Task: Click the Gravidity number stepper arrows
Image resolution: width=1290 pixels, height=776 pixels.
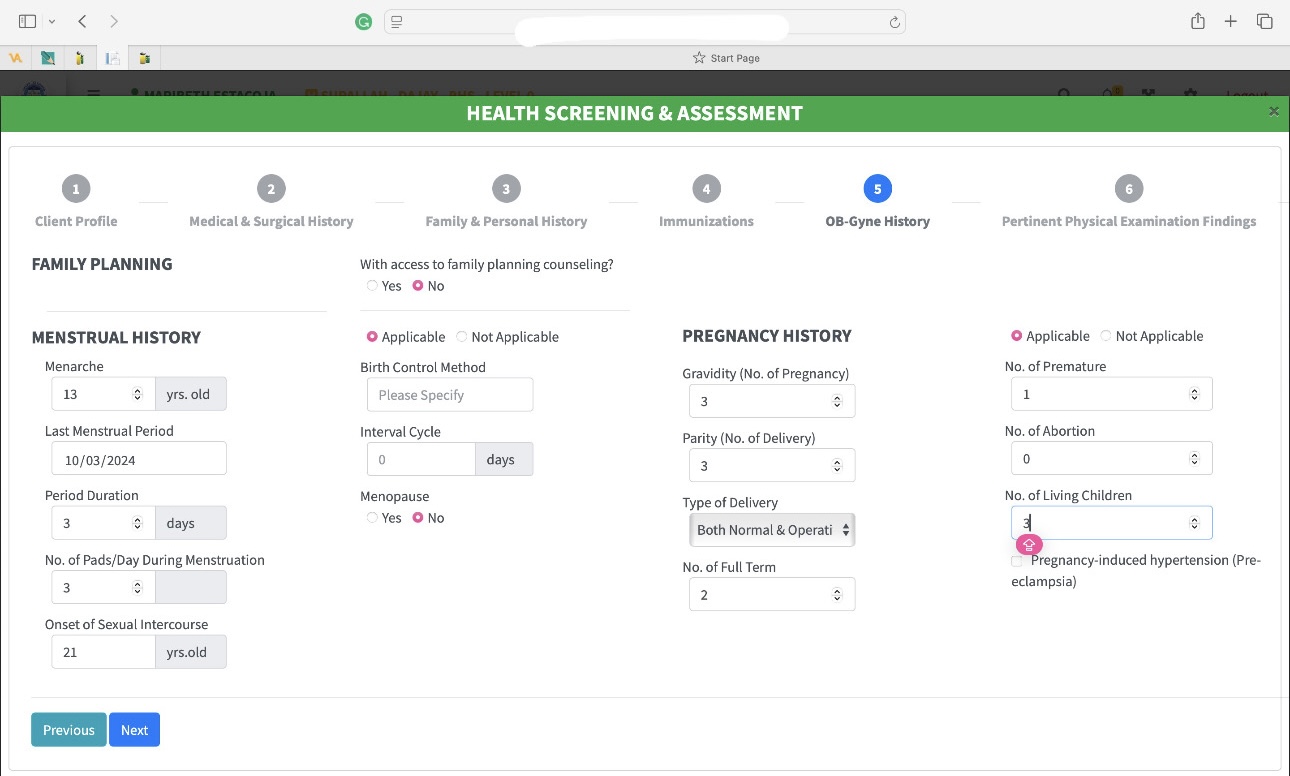Action: point(837,402)
